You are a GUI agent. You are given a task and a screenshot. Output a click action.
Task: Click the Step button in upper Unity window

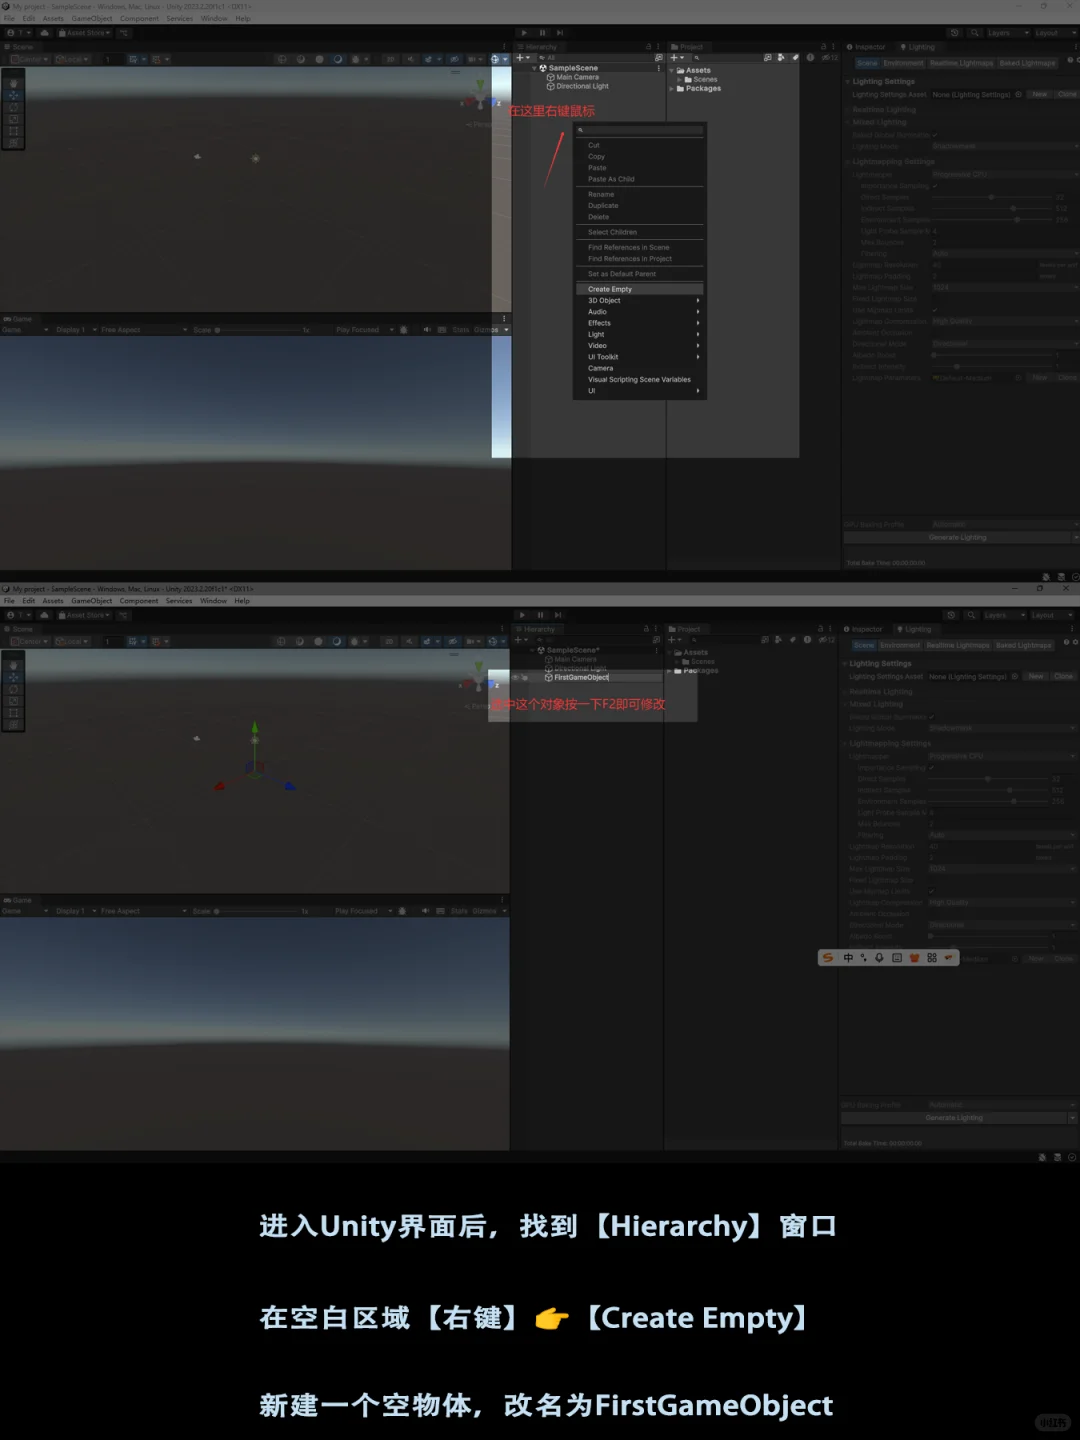click(560, 33)
